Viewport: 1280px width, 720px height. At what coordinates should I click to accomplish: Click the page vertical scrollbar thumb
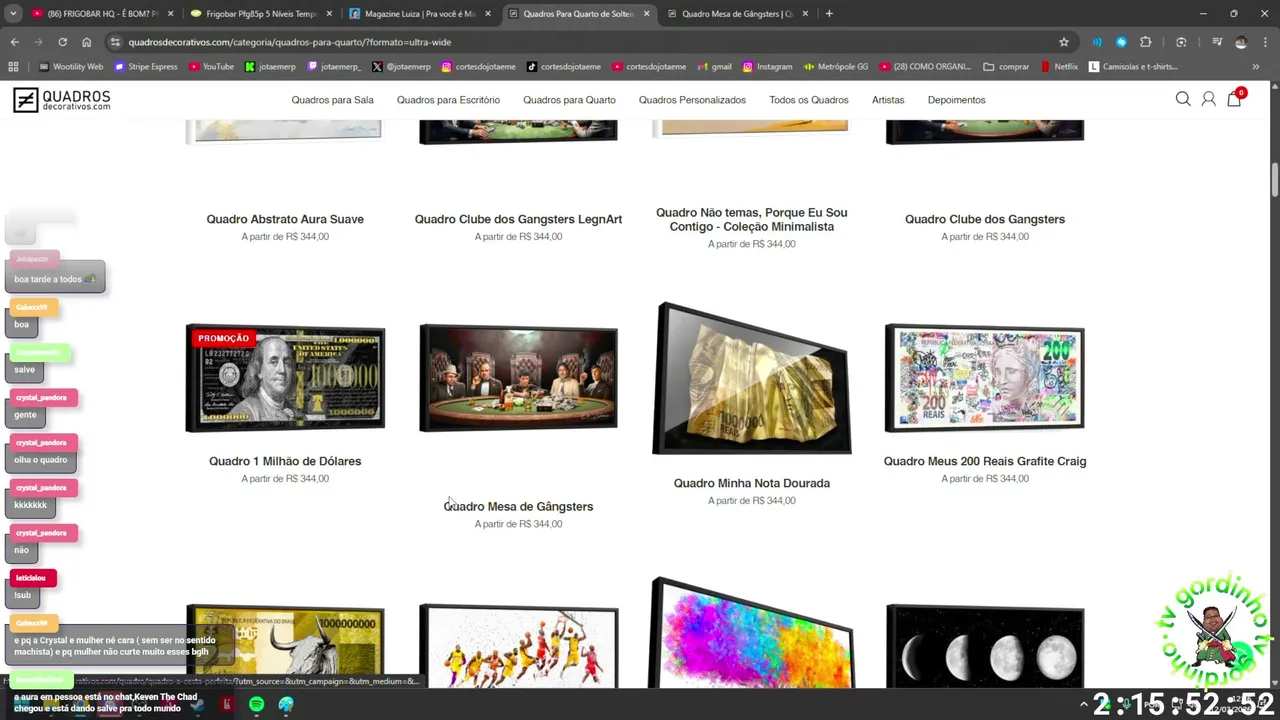[1275, 180]
